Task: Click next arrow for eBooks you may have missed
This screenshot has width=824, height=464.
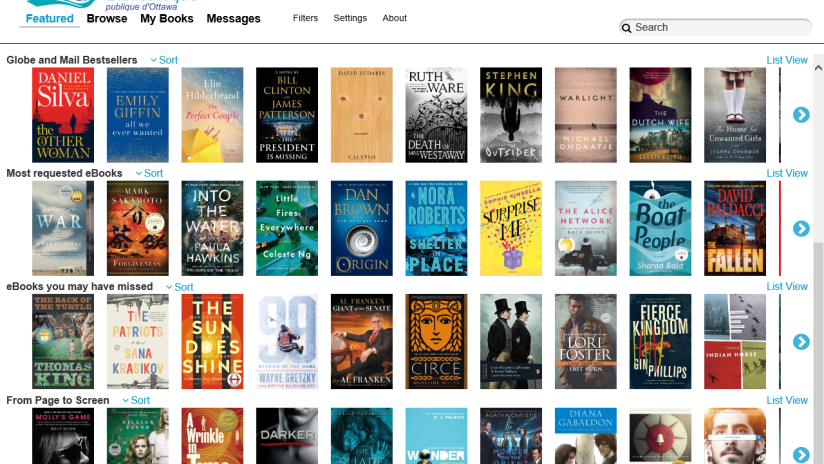Action: click(x=801, y=342)
